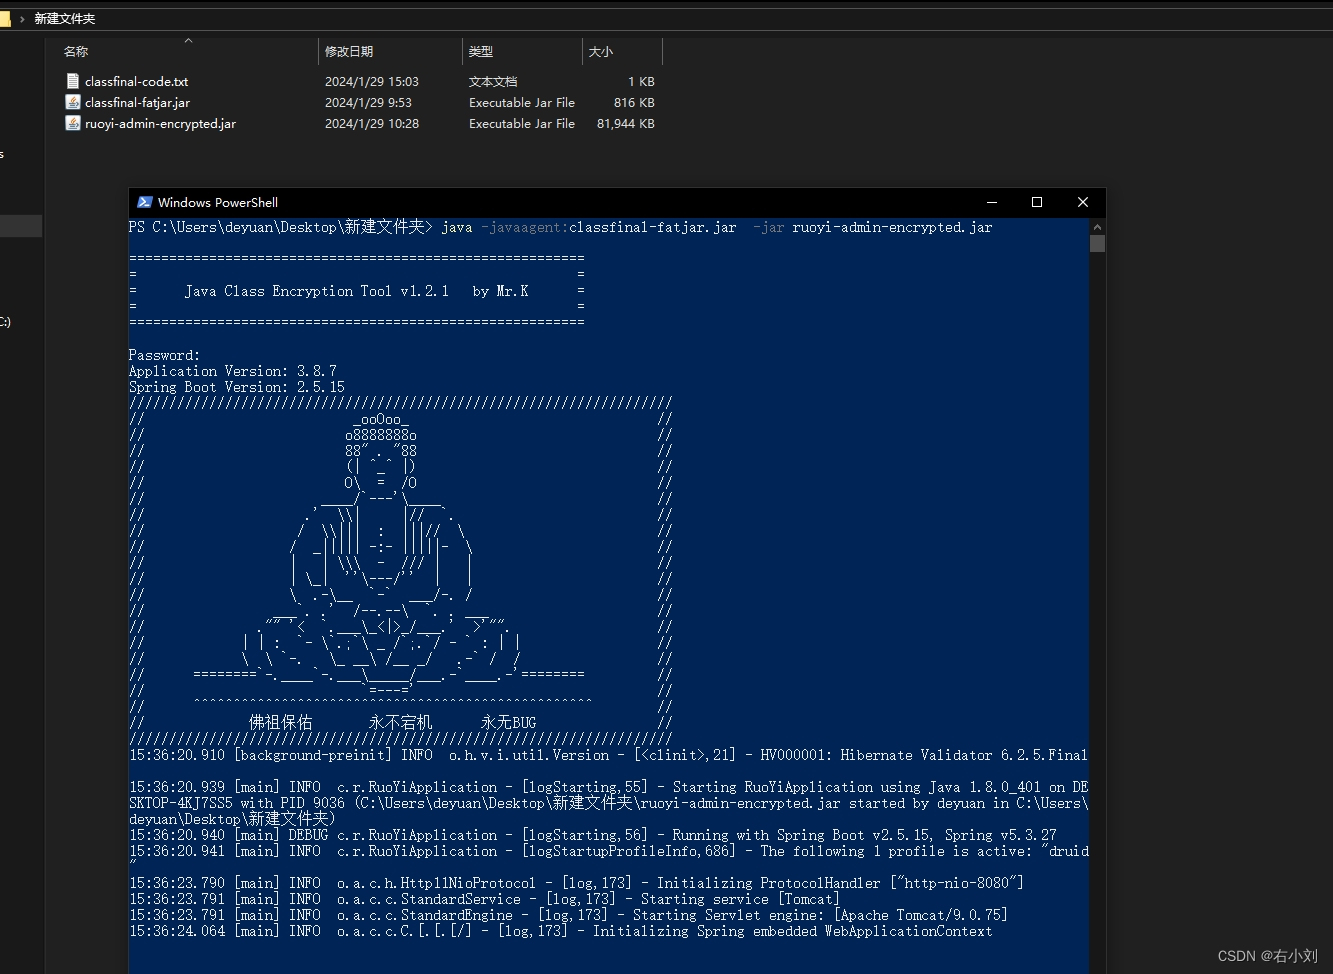
Task: Click the date 2024/1/29 9:53
Action: [x=368, y=103]
